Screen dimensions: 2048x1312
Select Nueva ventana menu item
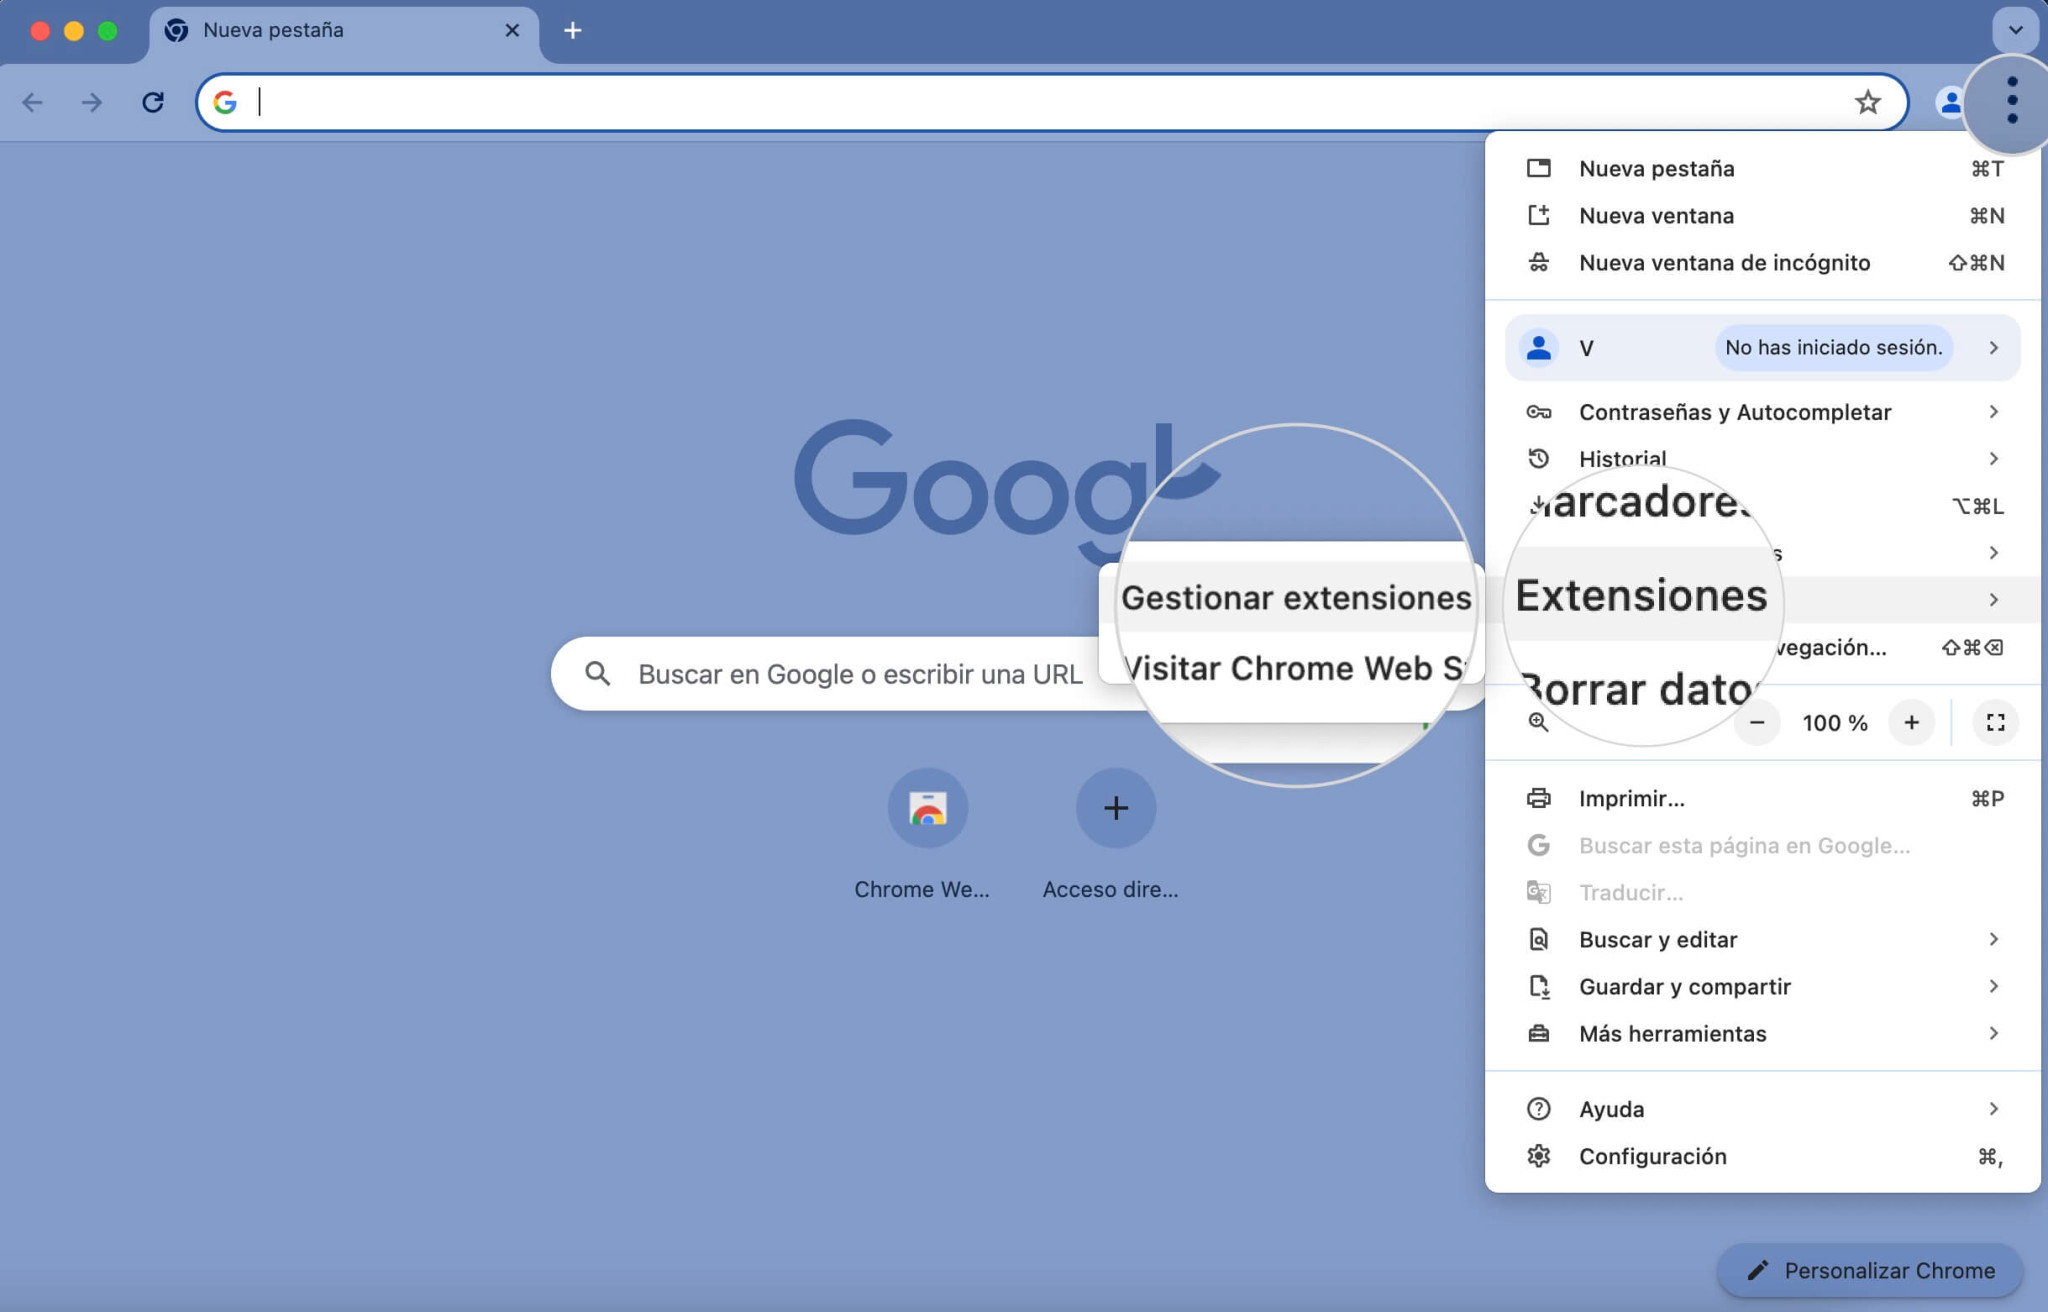point(1764,215)
